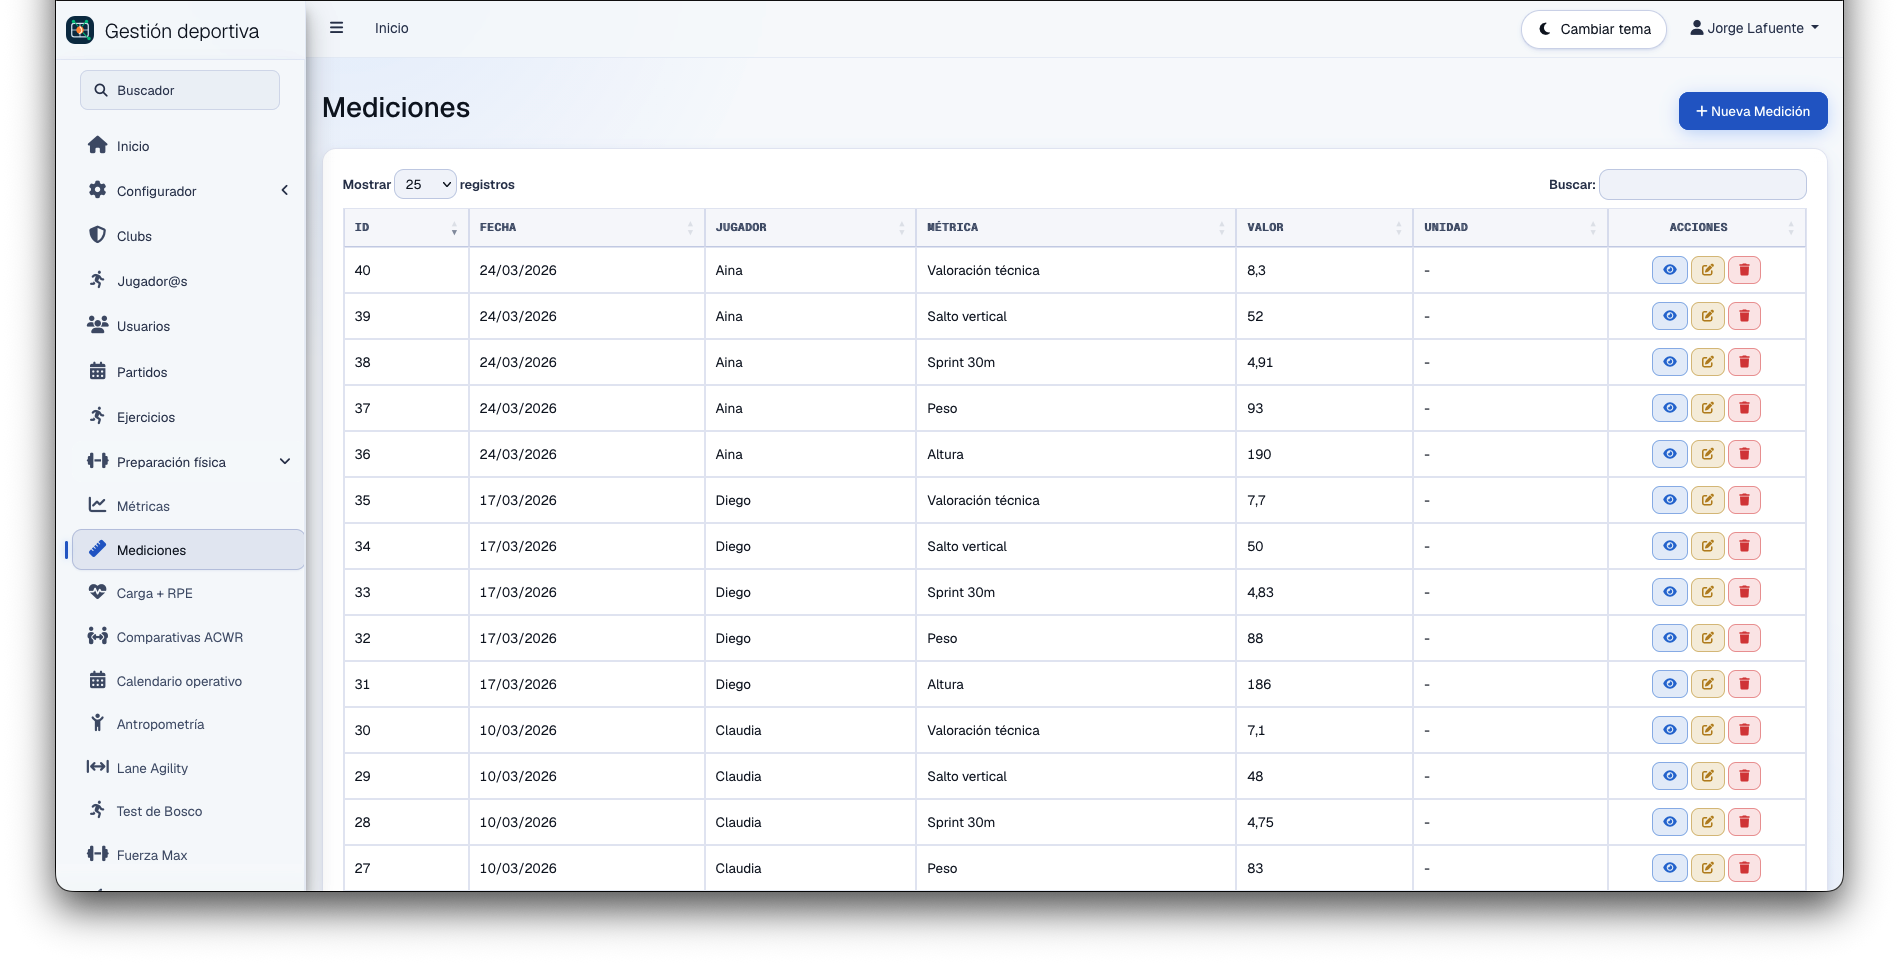
Task: Open the Mostrar registros count dropdown
Action: (x=426, y=184)
